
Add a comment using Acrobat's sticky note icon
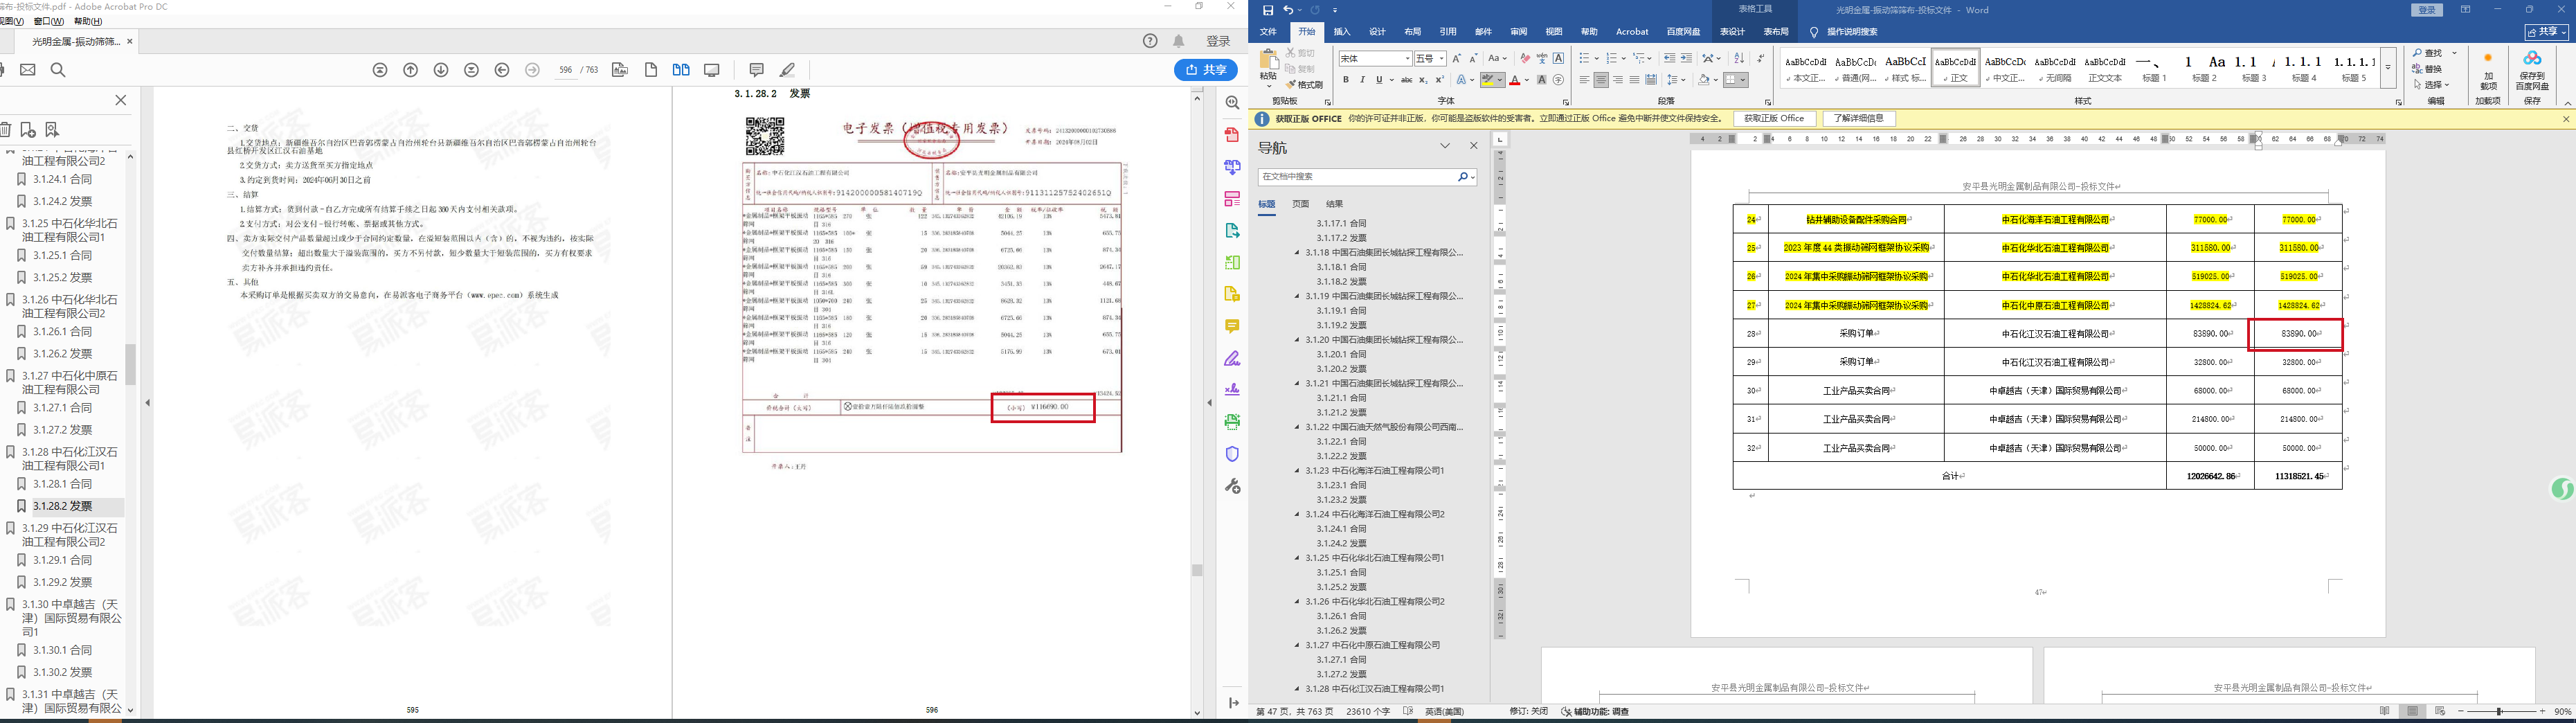pos(756,70)
